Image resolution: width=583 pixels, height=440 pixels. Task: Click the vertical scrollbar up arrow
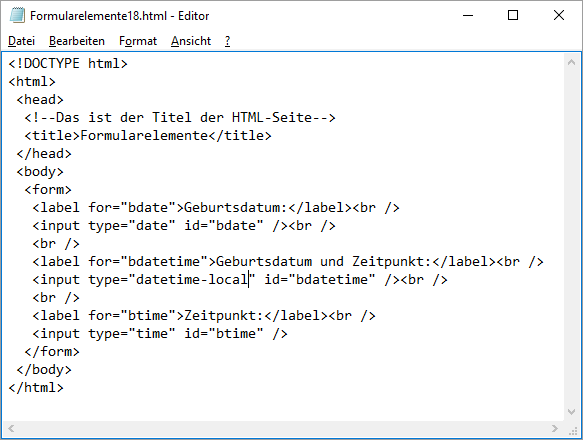coord(571,62)
